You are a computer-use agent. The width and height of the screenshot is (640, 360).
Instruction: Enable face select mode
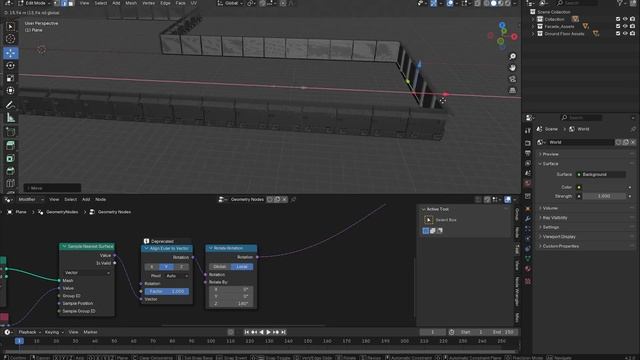pos(71,3)
